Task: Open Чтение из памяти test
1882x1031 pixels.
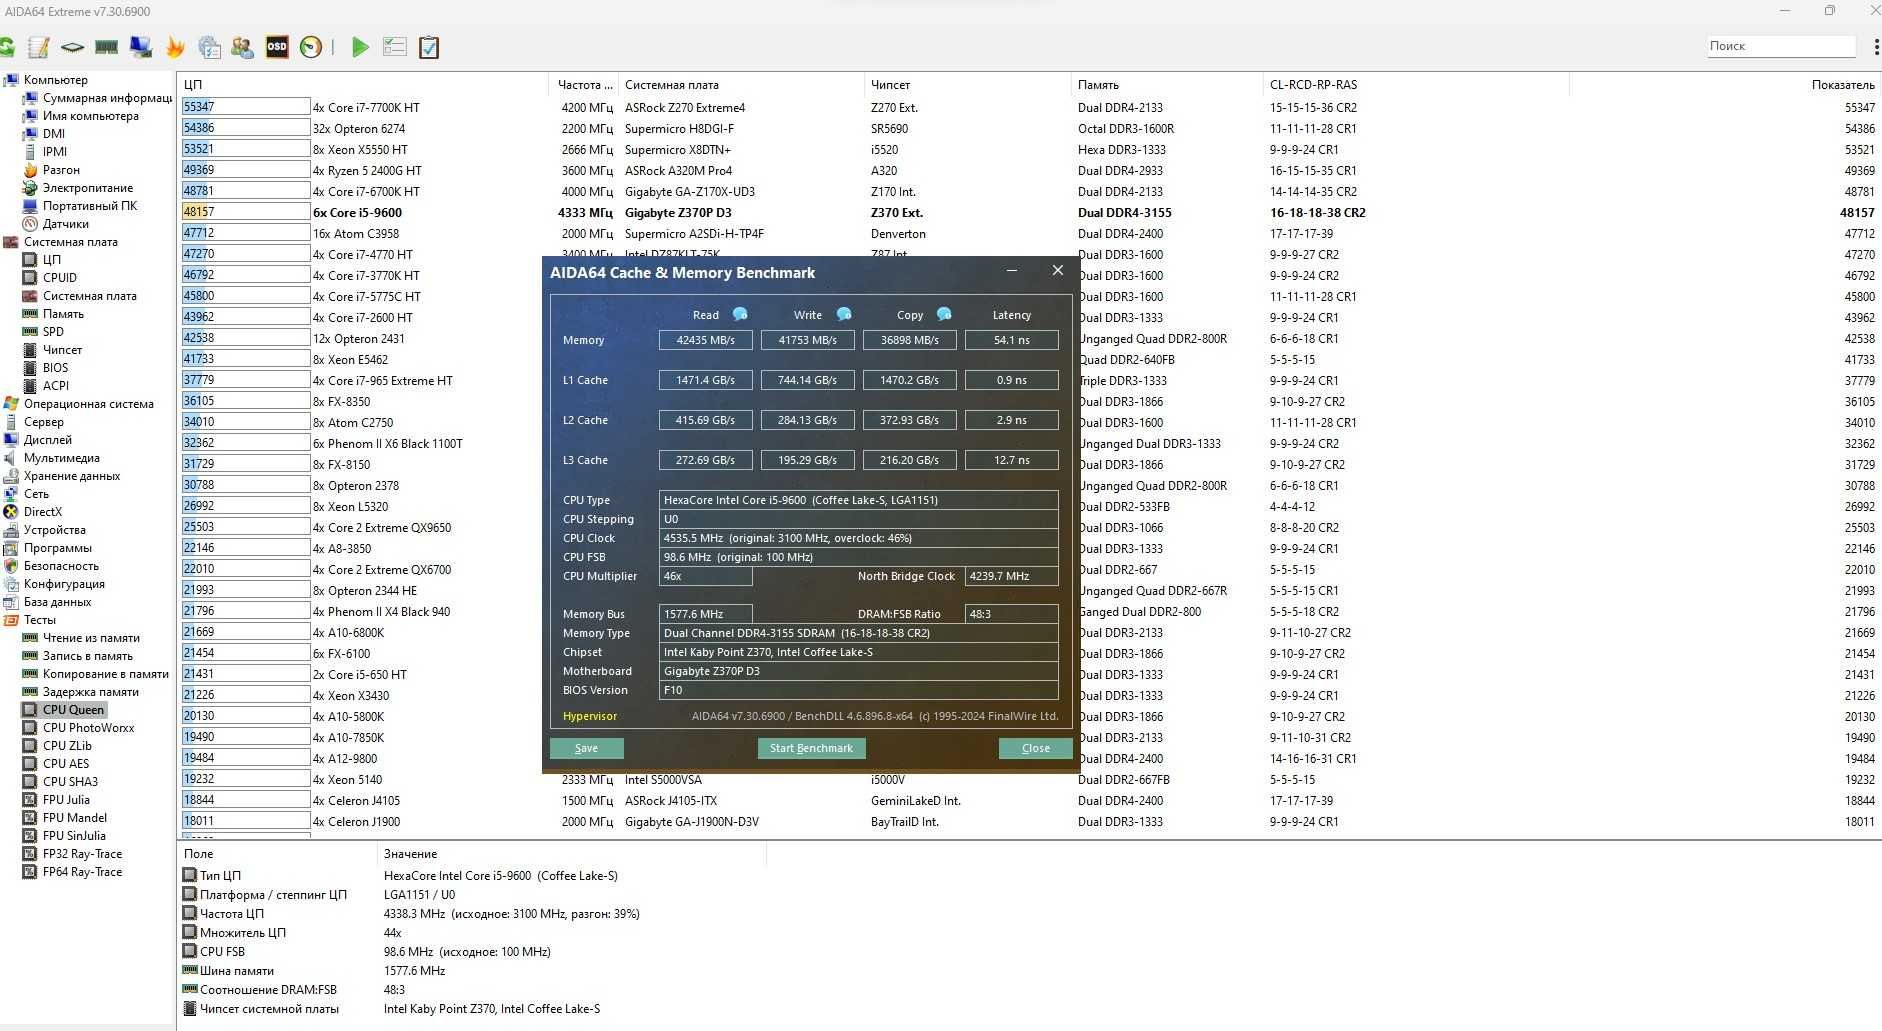Action: coord(91,638)
